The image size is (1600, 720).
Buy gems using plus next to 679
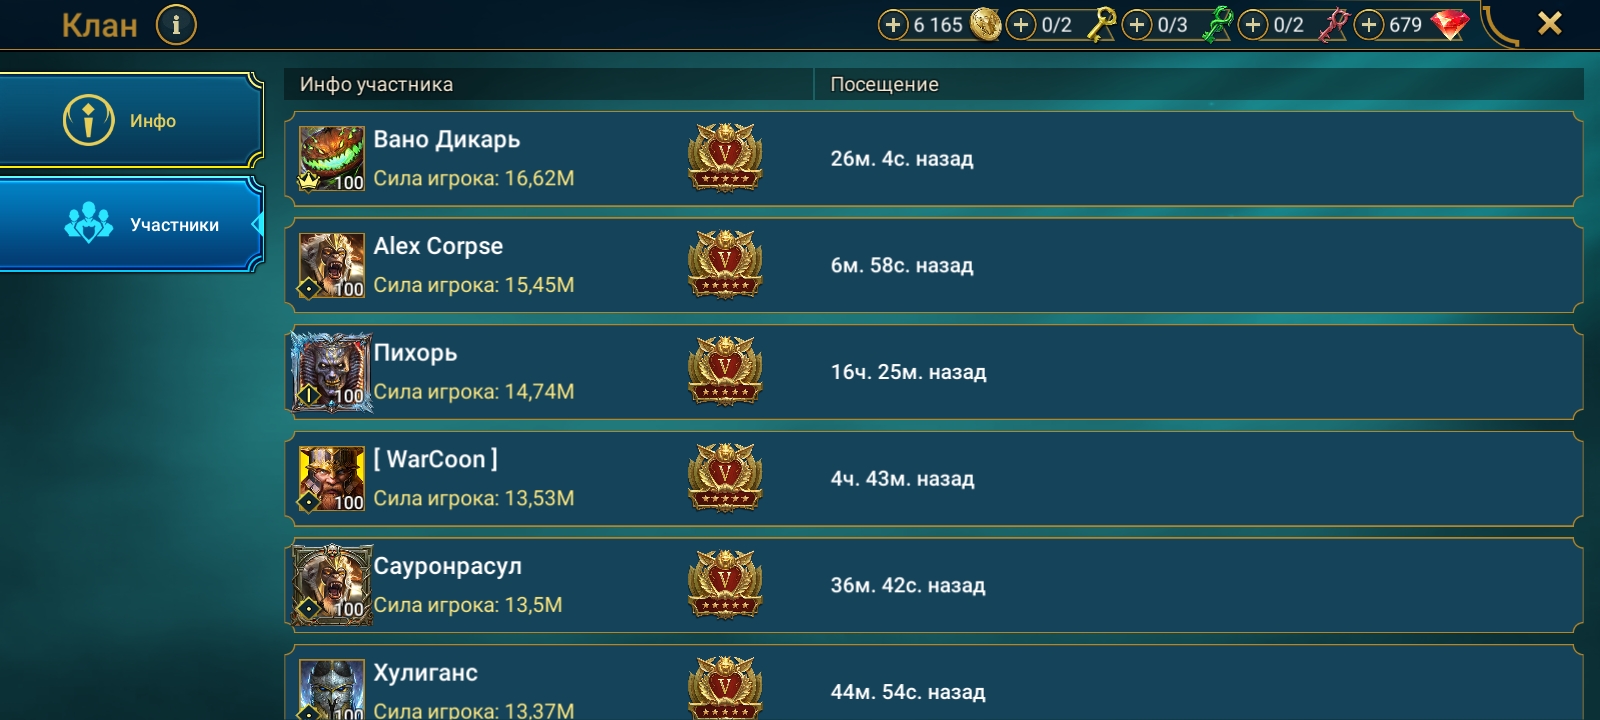(1369, 24)
